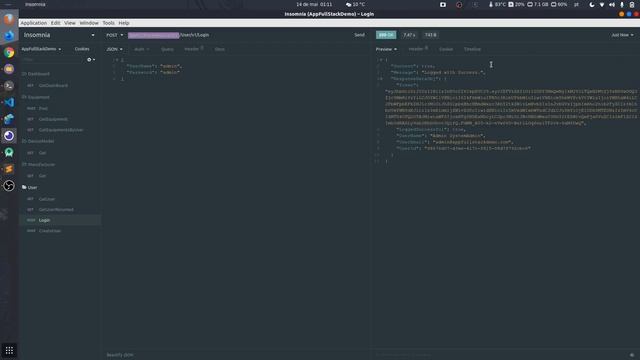The width and height of the screenshot is (640, 360).
Task: Open the View menu
Action: (x=70, y=23)
